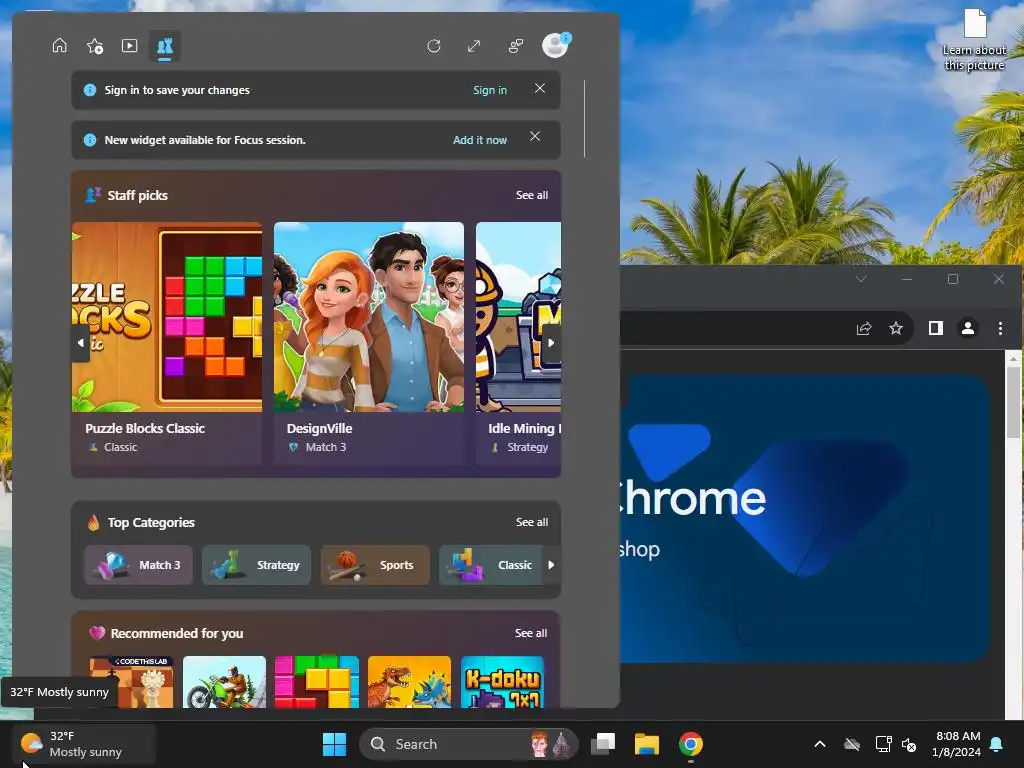Open the profile avatar in Widgets
Viewport: 1024px width, 768px height.
coord(556,46)
